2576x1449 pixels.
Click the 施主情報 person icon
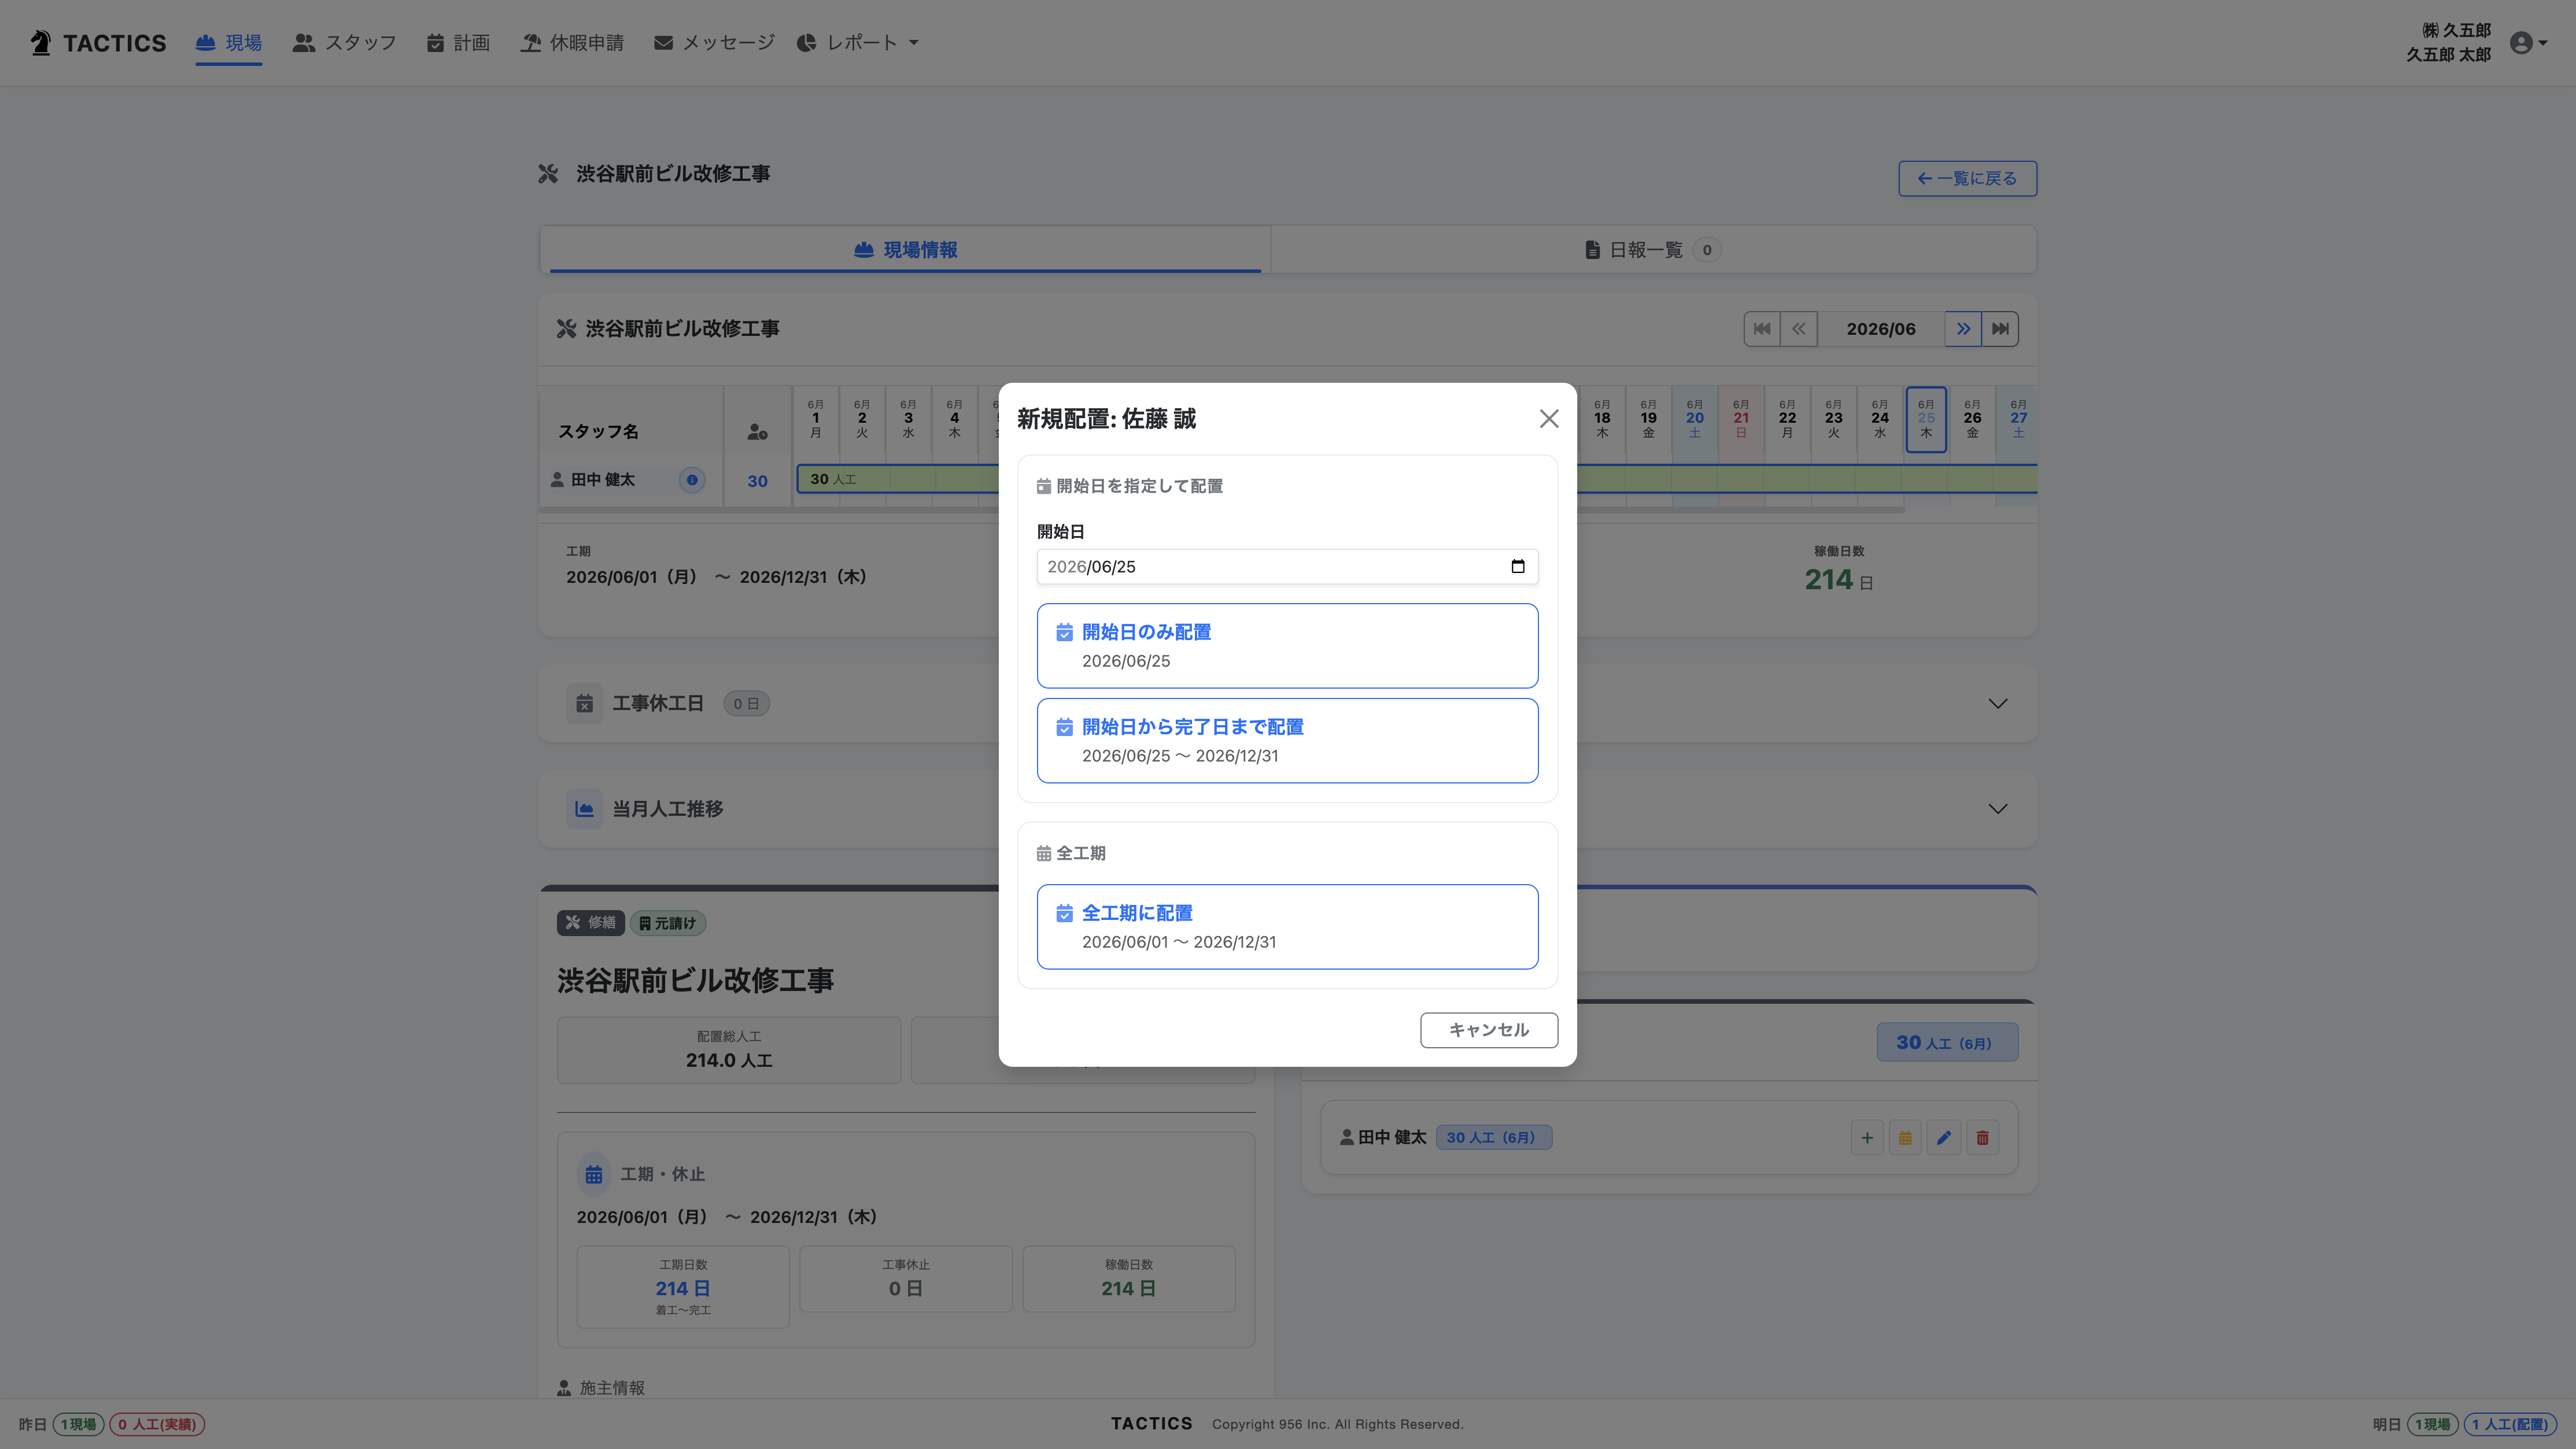point(564,1388)
